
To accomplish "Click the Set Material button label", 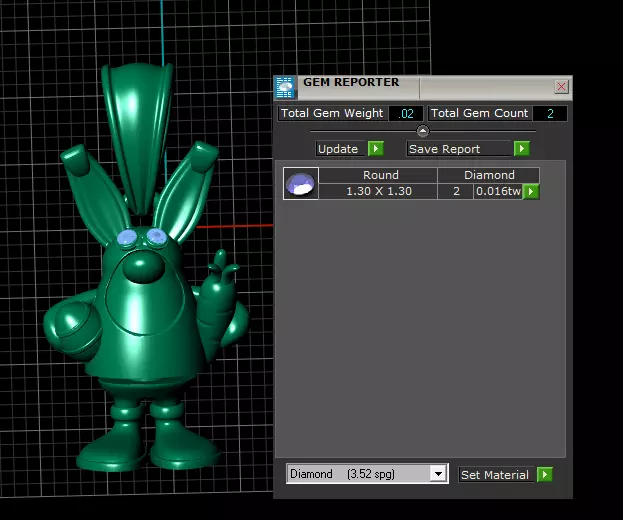I will (495, 475).
